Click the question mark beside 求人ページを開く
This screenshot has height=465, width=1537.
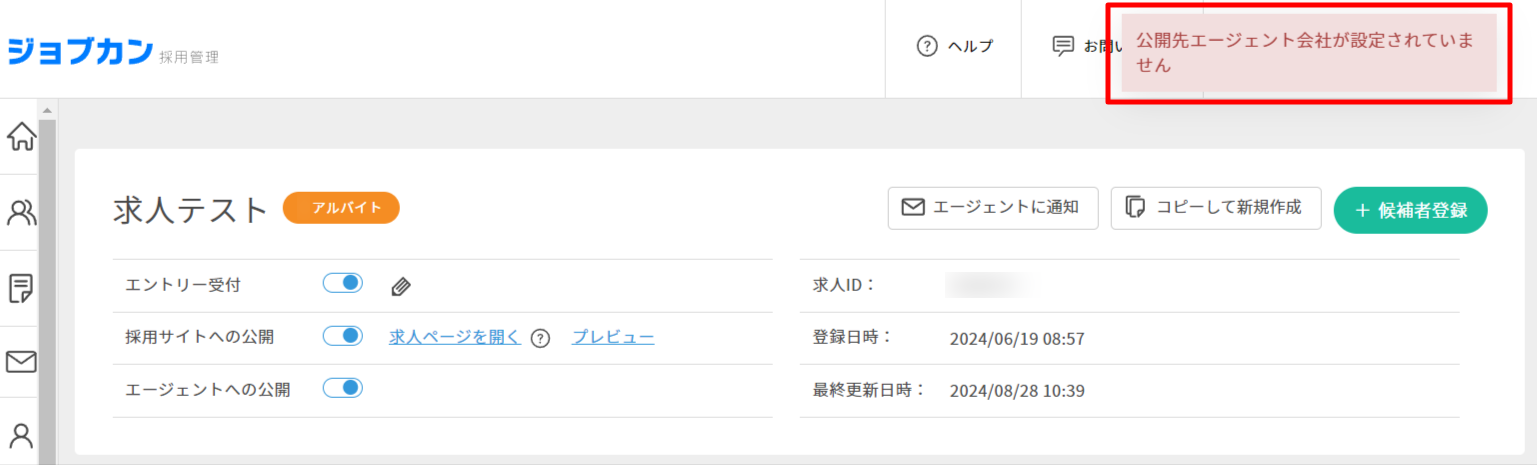click(x=541, y=338)
